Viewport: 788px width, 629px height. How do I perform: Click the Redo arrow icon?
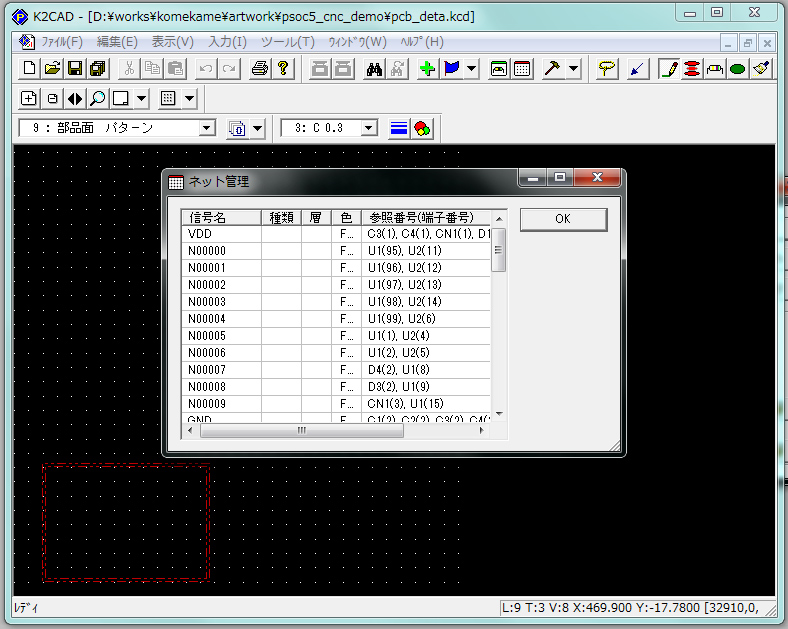point(229,68)
